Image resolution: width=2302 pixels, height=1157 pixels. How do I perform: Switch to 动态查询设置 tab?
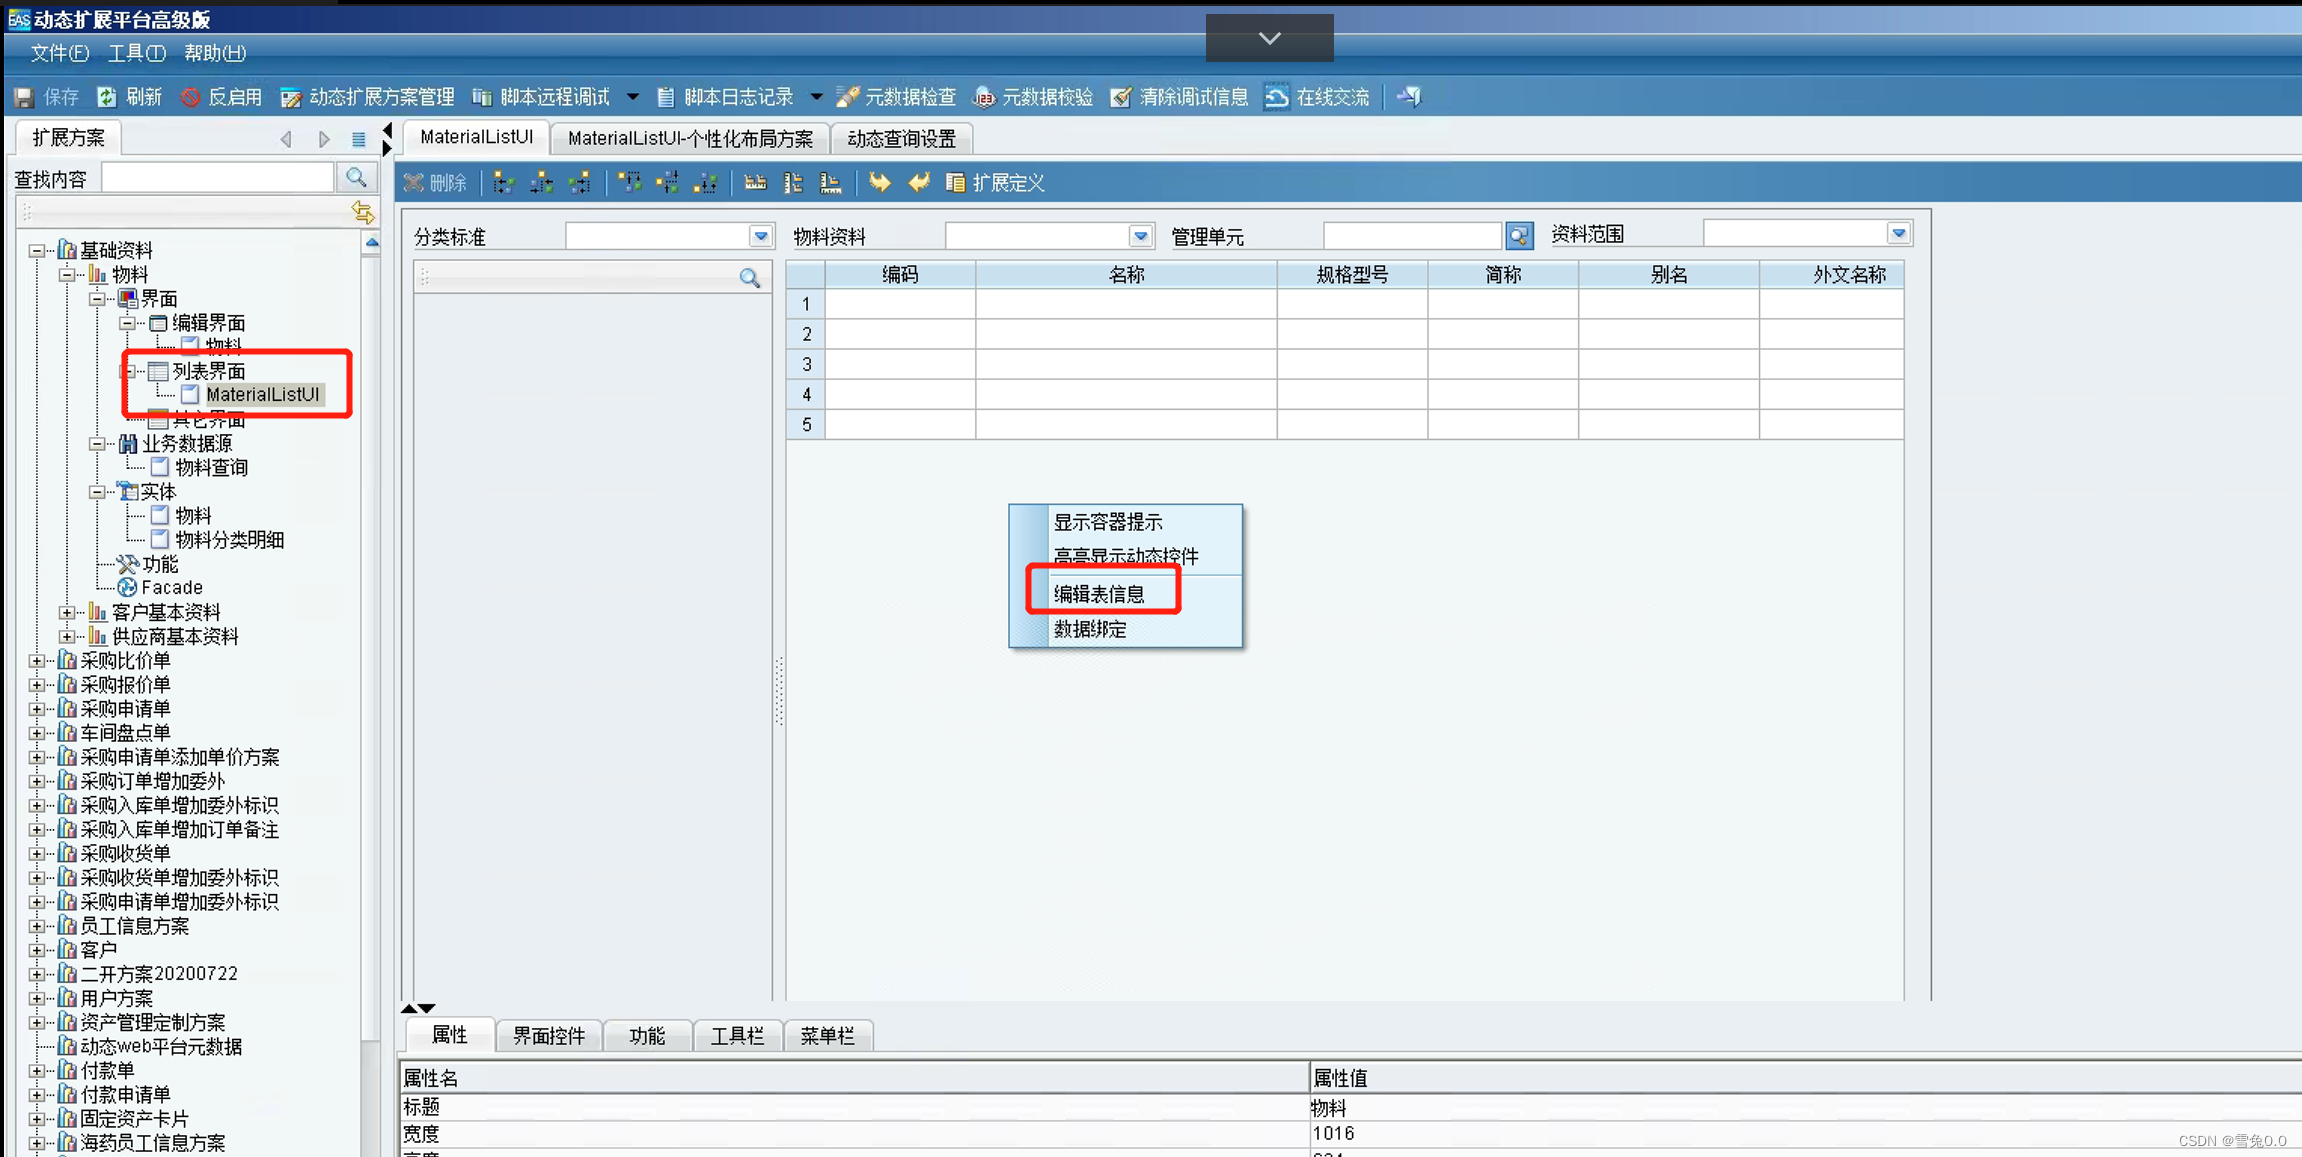pos(901,139)
